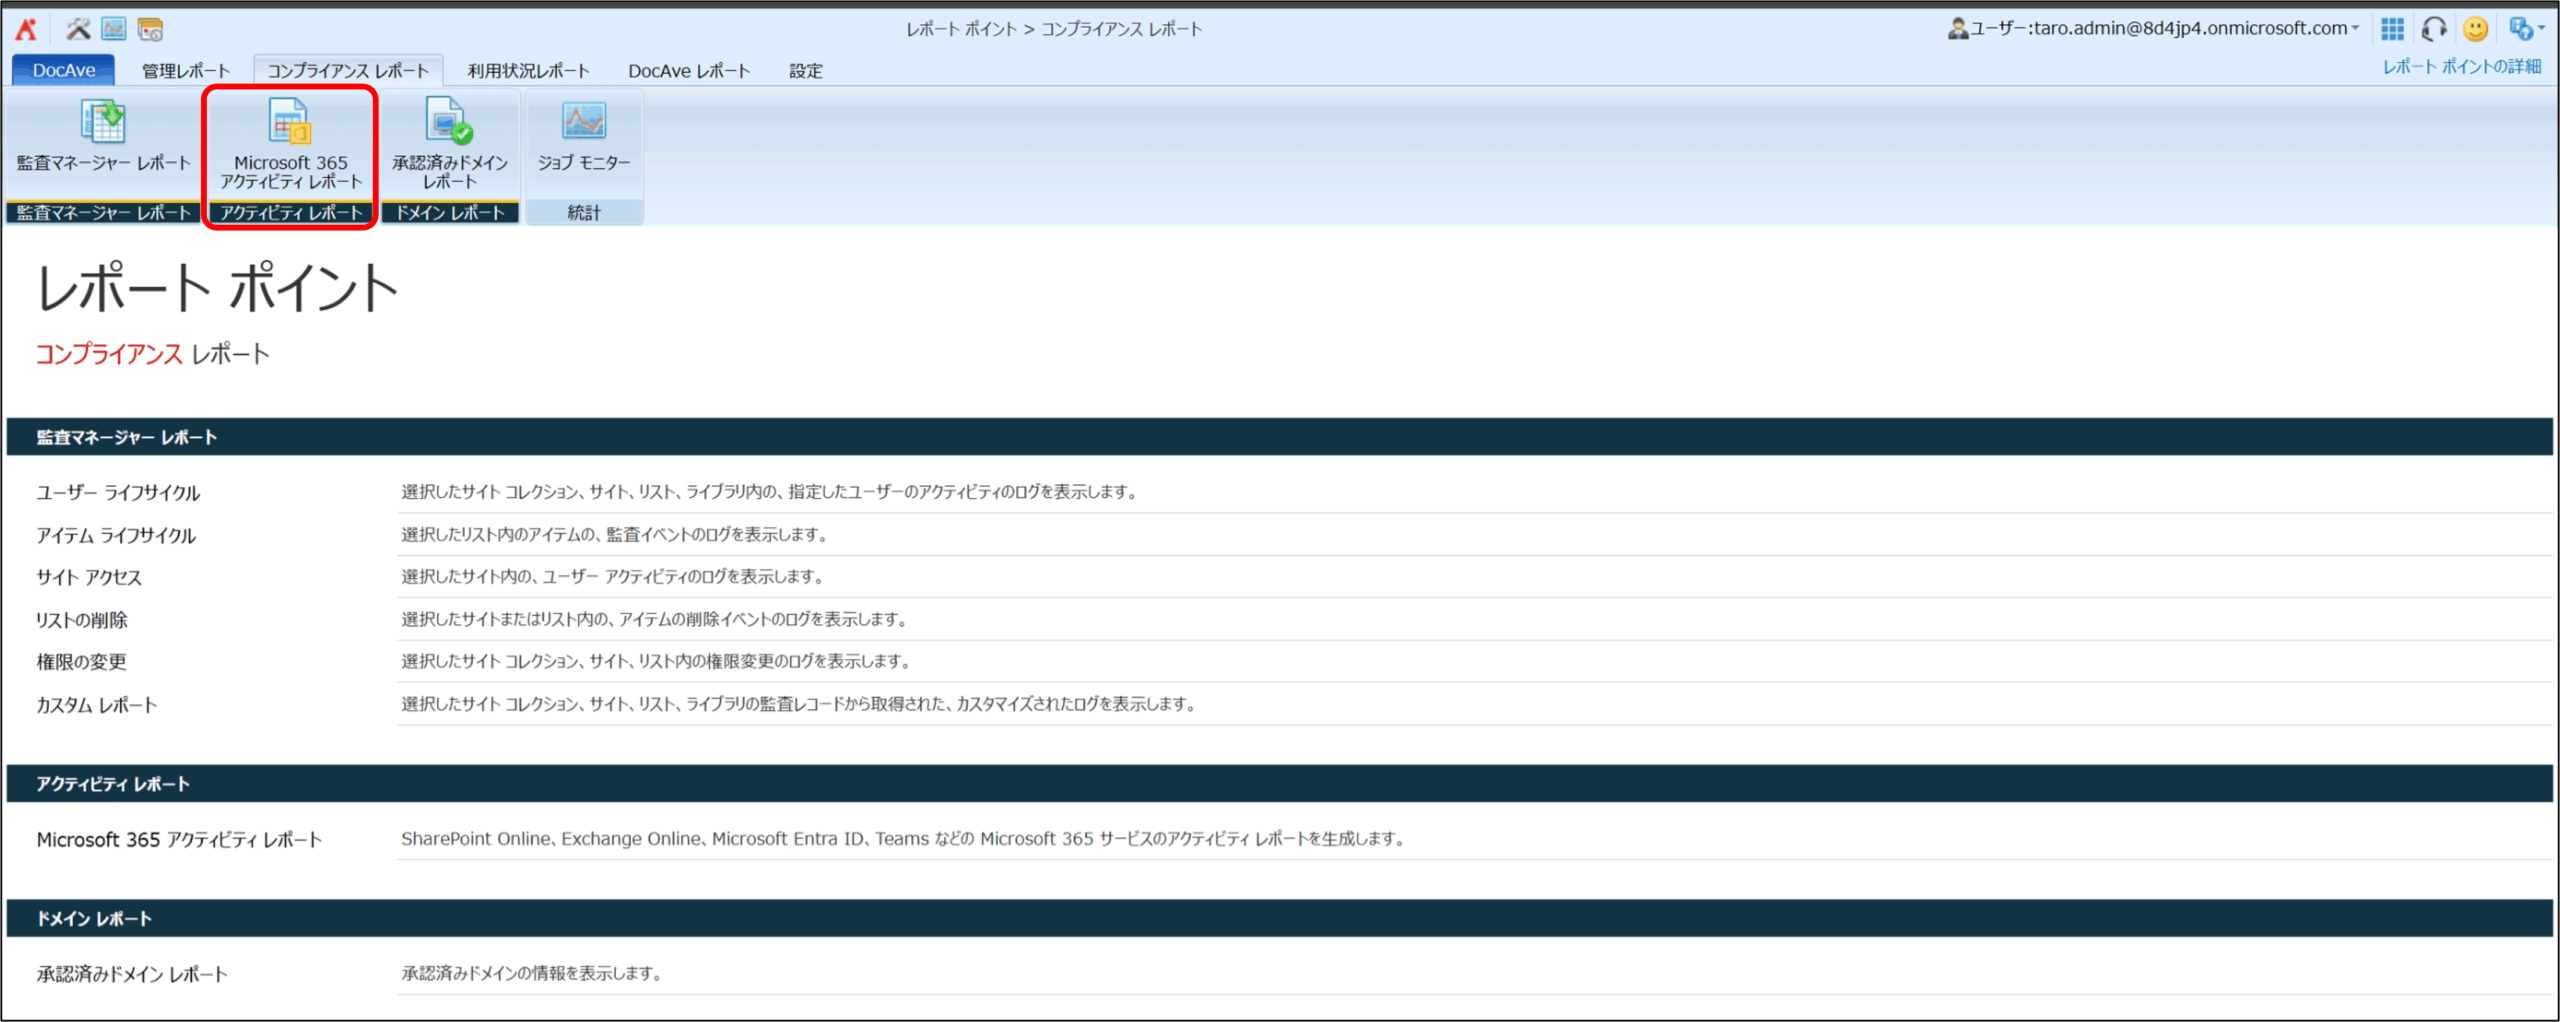Open the DocAve レポート tab
2560x1022 pixels.
(x=689, y=71)
